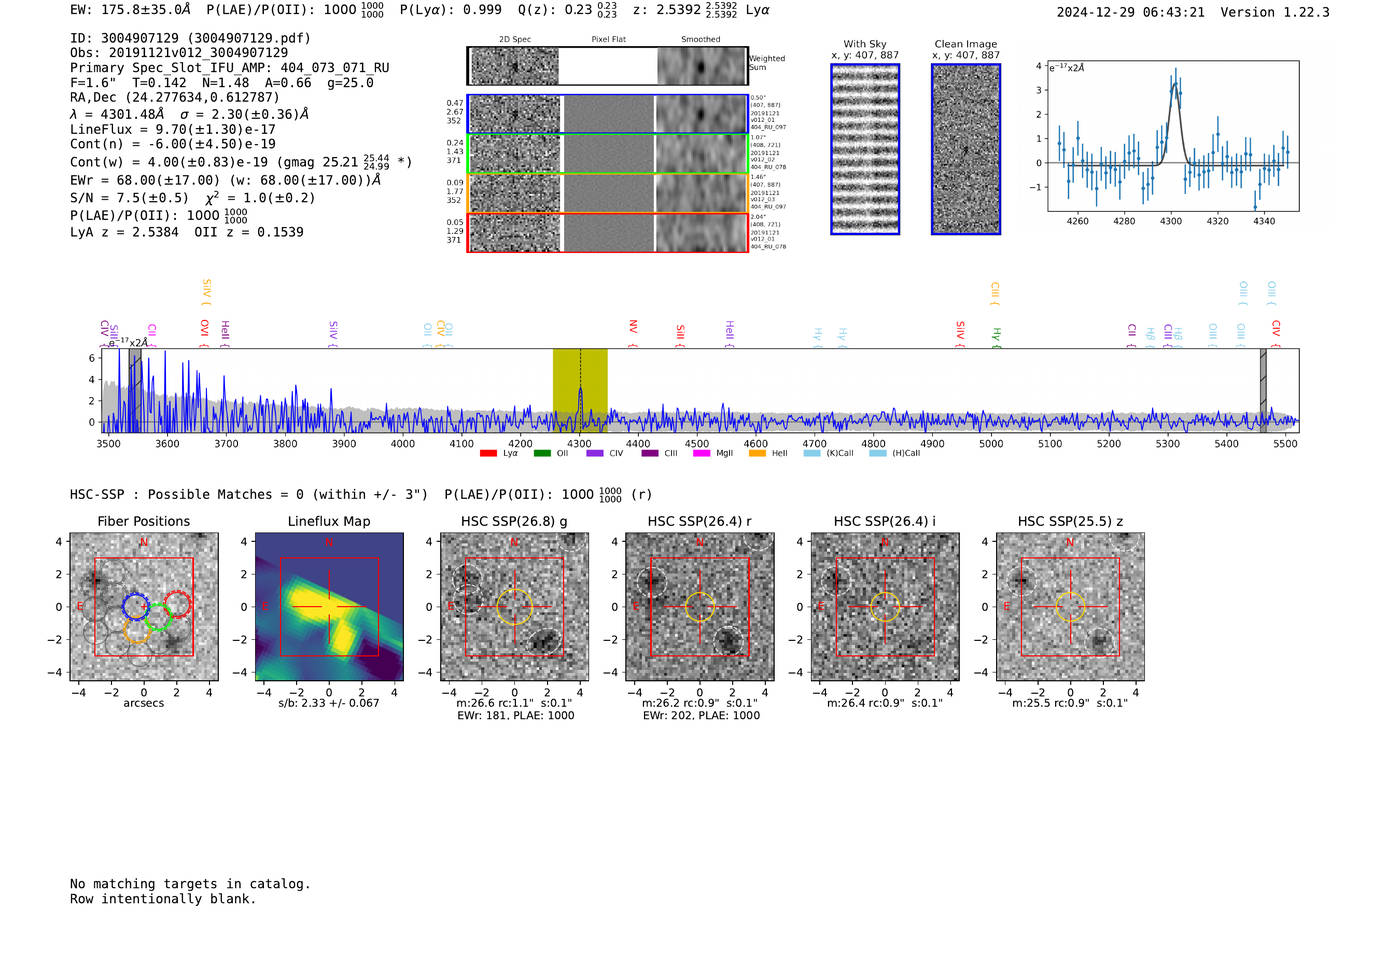
Task: Select the Clean Image CCD cutout
Action: [x=966, y=149]
